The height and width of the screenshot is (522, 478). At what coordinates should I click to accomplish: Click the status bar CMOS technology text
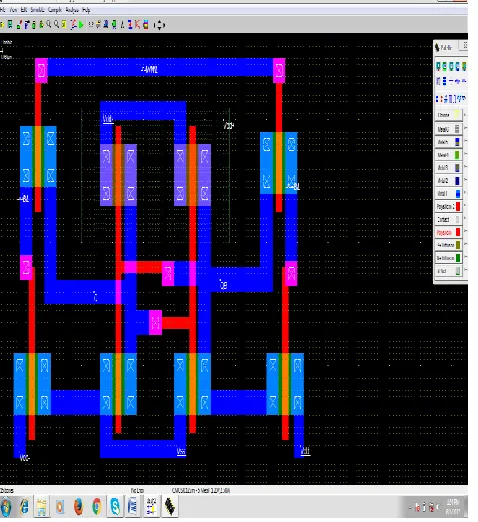pos(201,490)
